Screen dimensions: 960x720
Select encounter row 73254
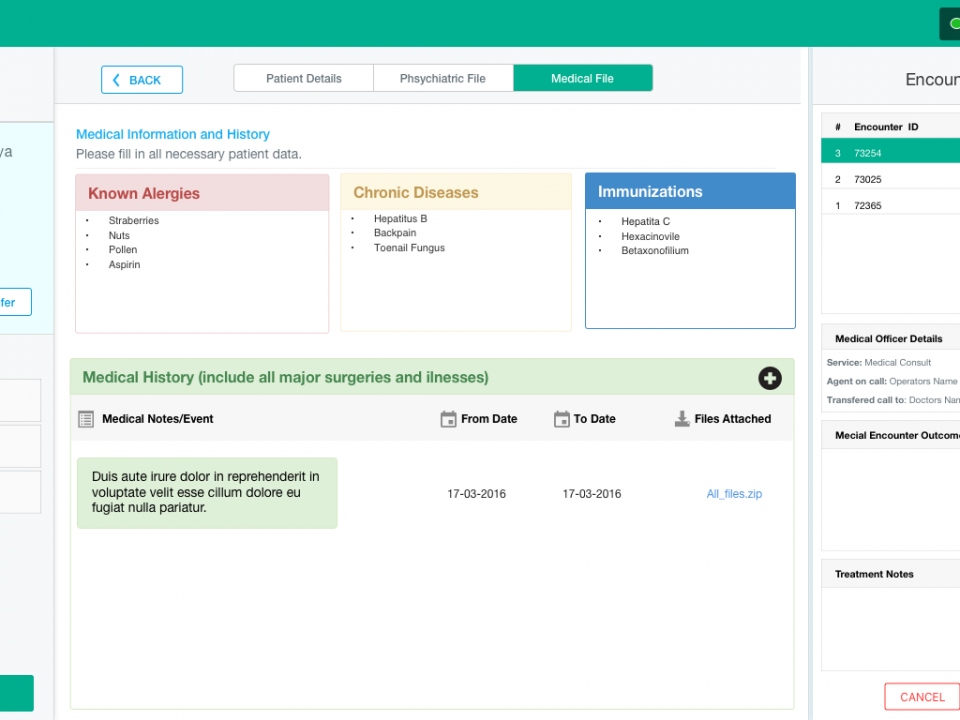click(890, 153)
